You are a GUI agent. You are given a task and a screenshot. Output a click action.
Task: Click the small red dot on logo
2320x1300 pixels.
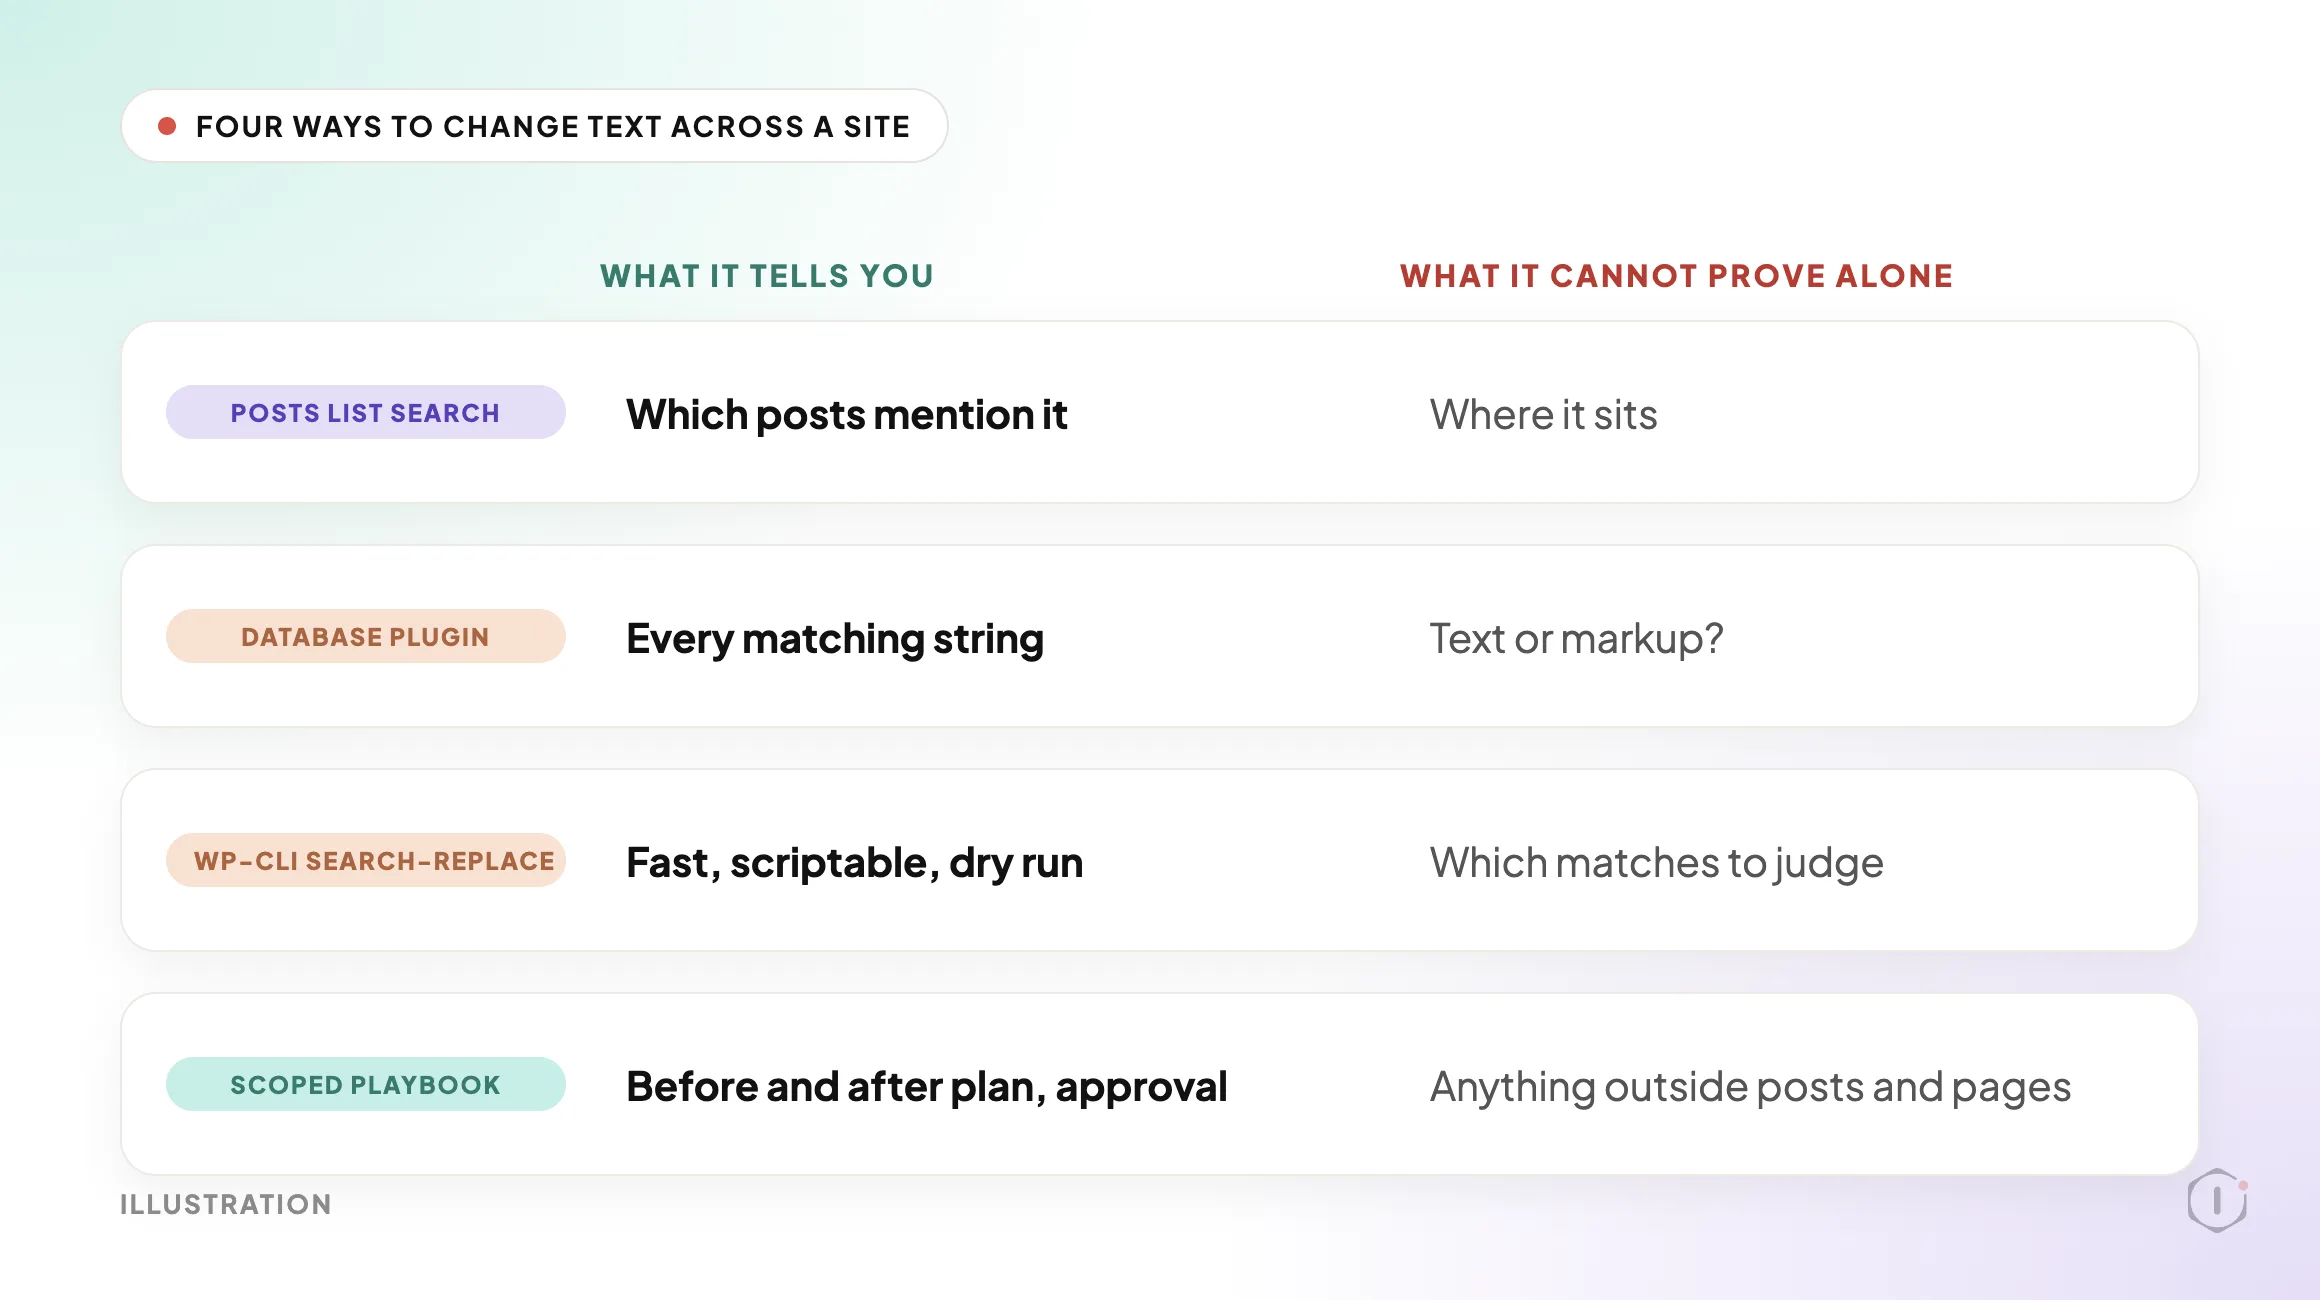coord(2243,1186)
